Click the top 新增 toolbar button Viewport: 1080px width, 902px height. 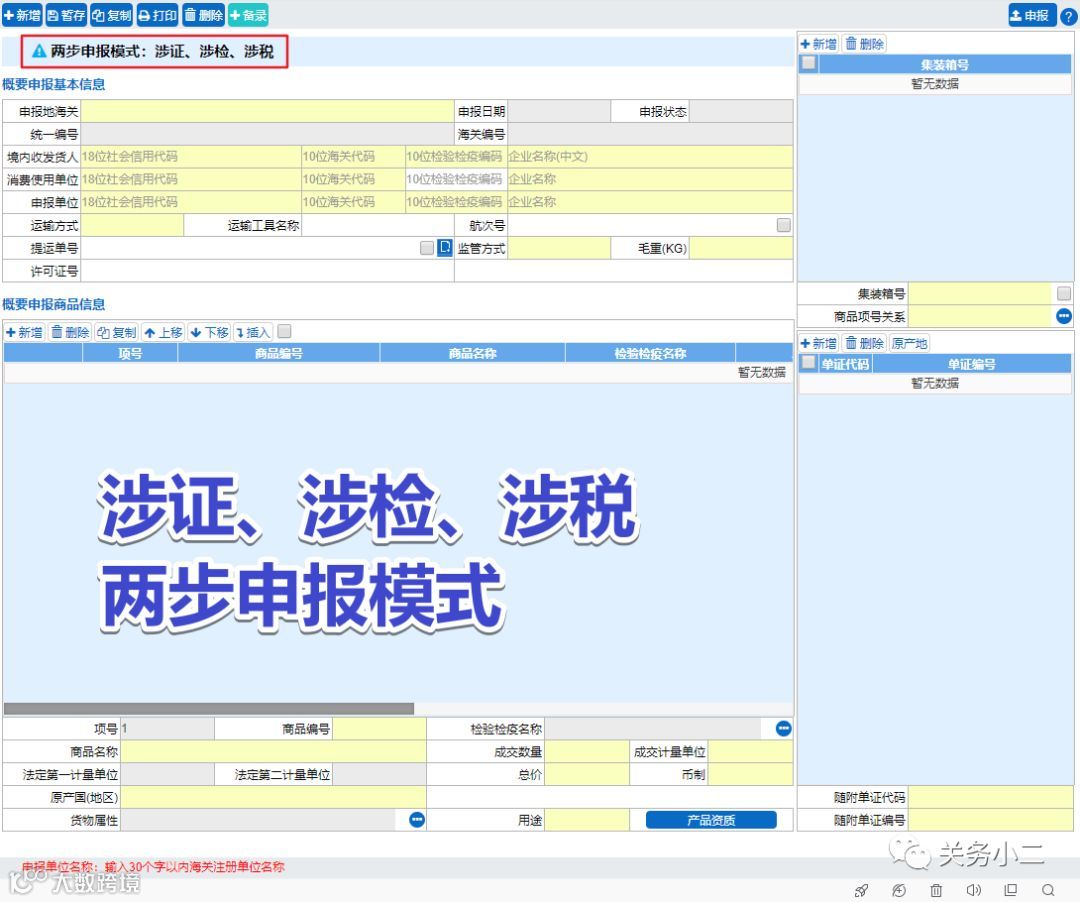[x=22, y=15]
